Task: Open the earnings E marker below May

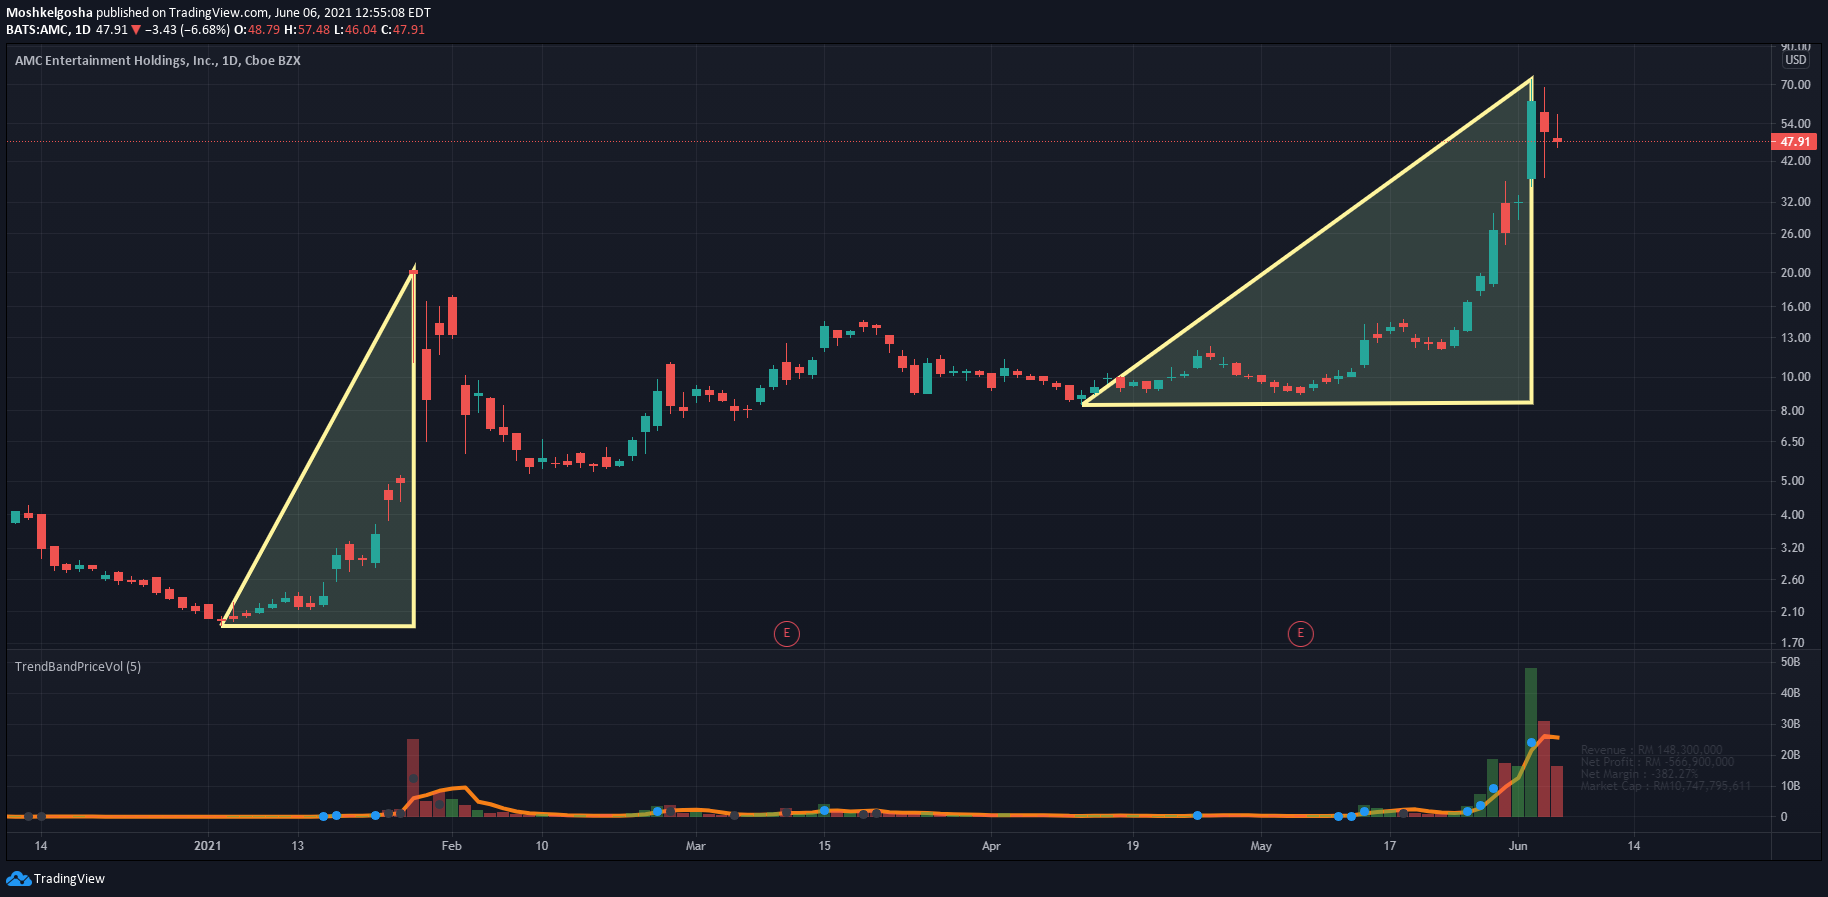Action: [x=1300, y=633]
